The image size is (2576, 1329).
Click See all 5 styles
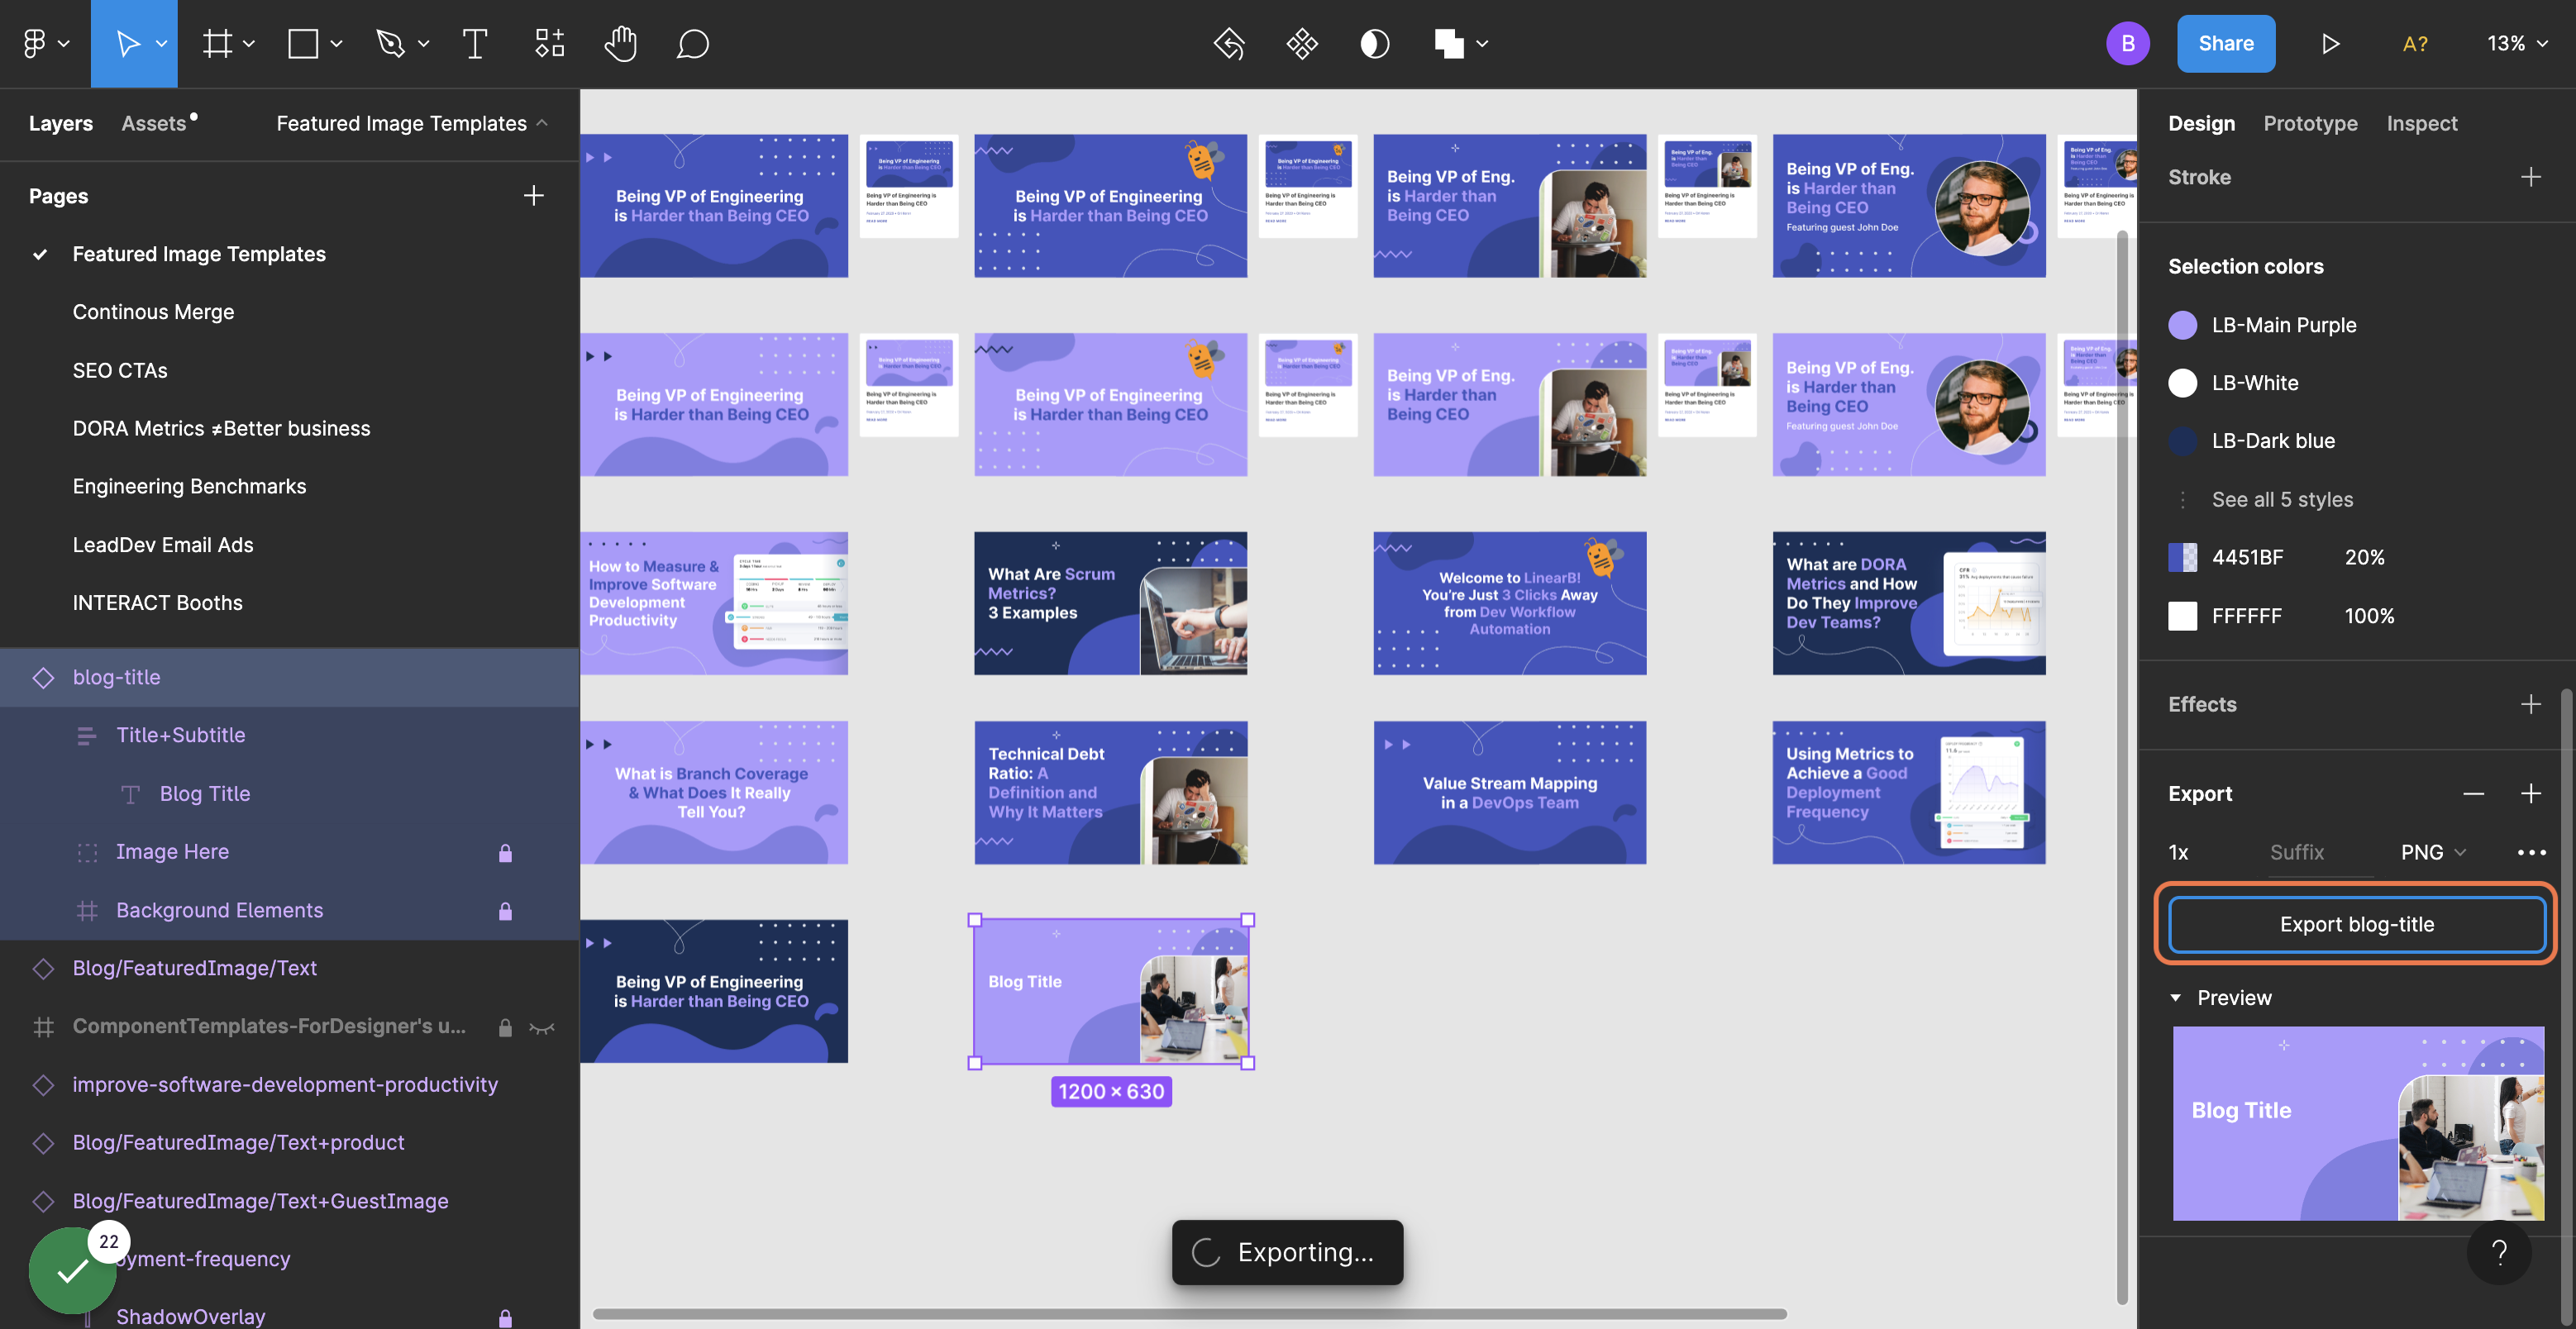2282,499
